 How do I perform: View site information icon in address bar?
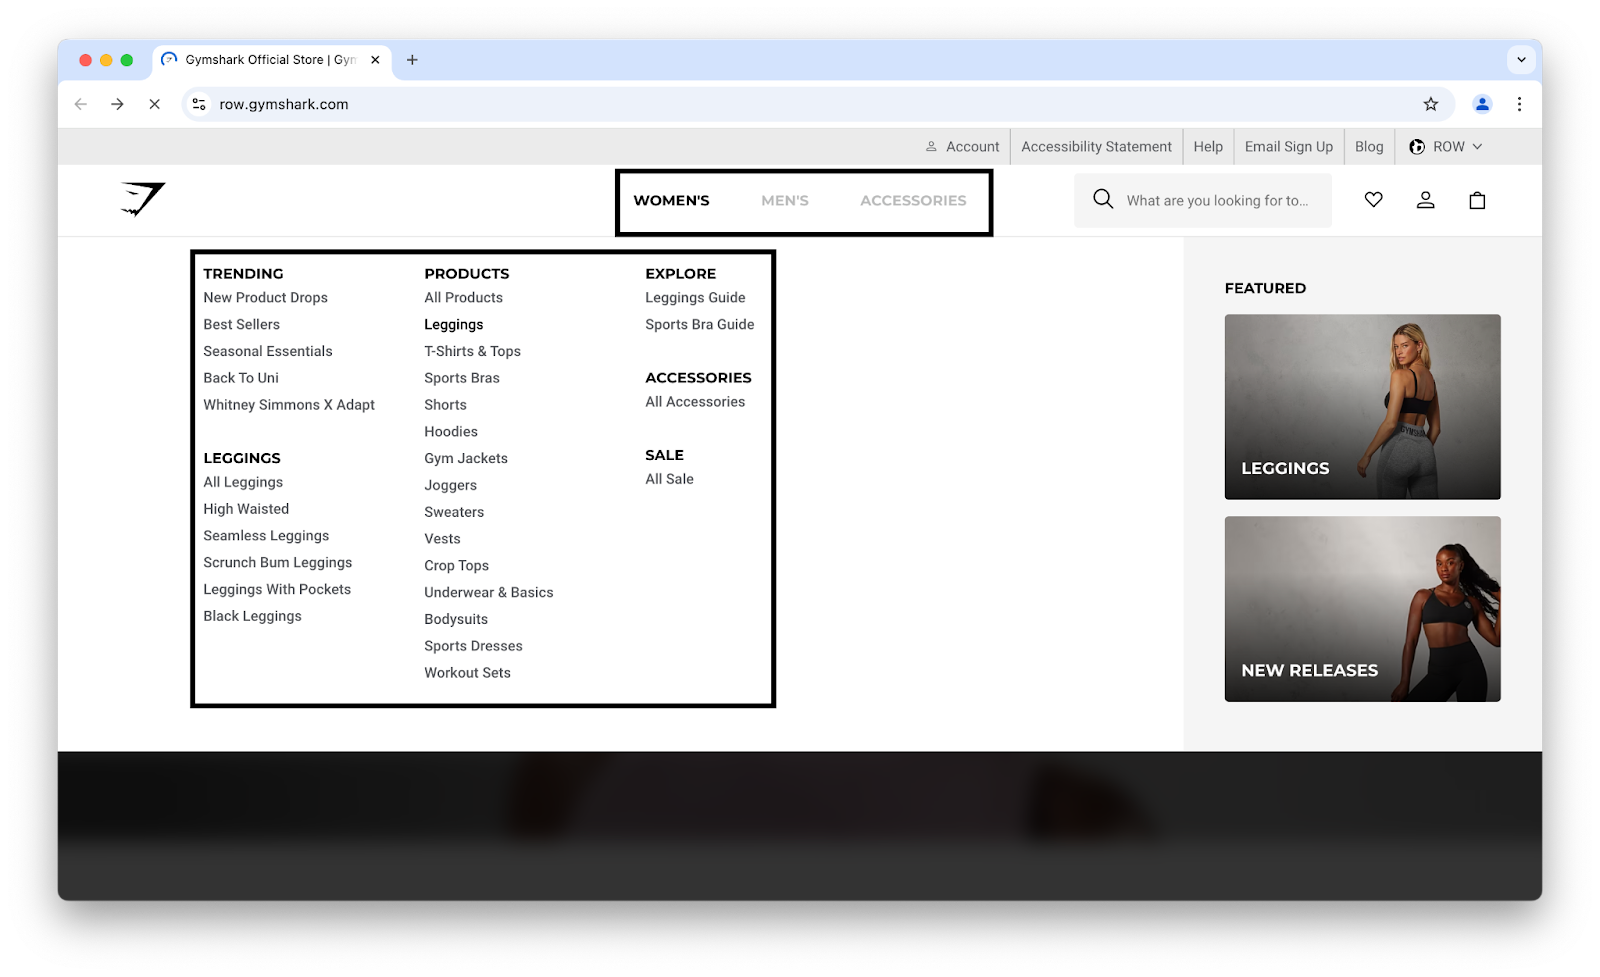[x=199, y=104]
